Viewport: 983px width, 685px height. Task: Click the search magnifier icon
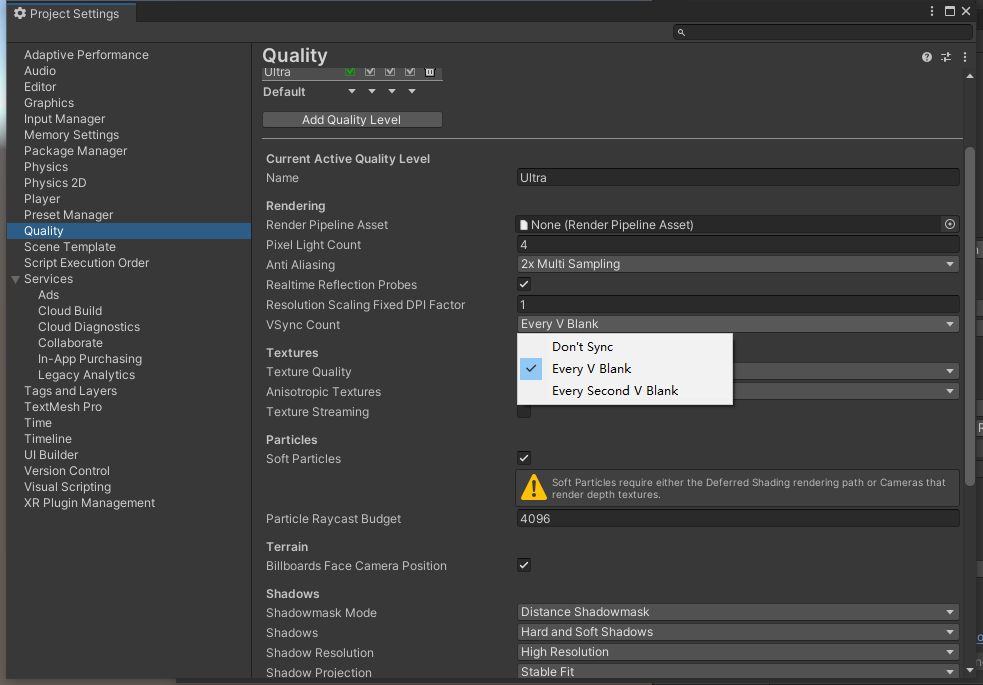[x=681, y=32]
